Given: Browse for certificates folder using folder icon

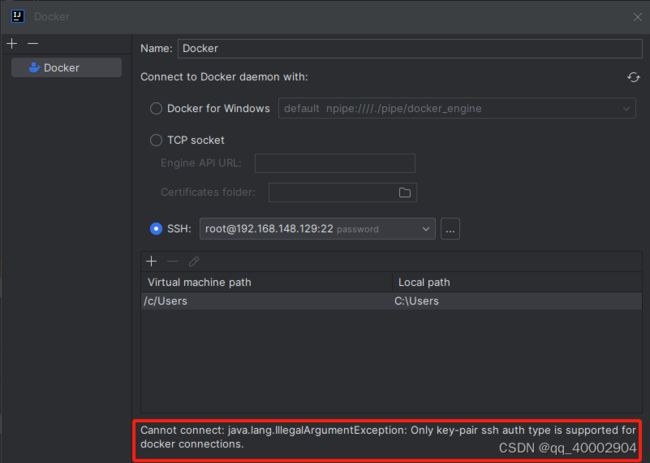Looking at the screenshot, I should 405,192.
